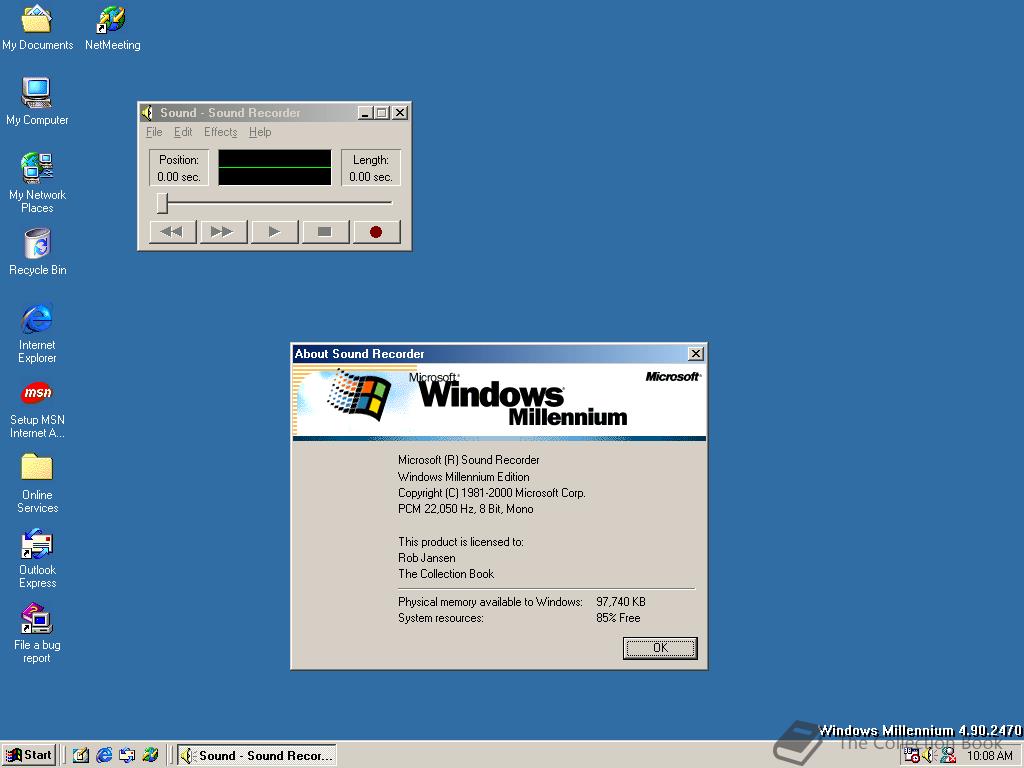Click the 'Length: 0.00 sec.' readout
This screenshot has width=1024, height=768.
point(371,168)
